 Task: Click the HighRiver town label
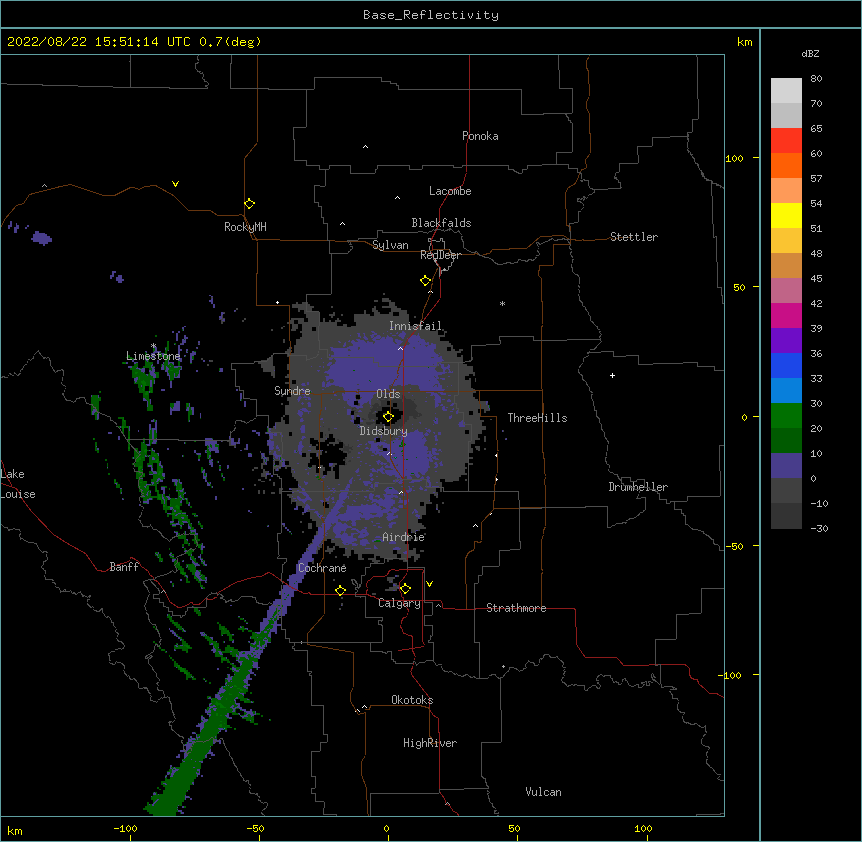click(x=430, y=743)
